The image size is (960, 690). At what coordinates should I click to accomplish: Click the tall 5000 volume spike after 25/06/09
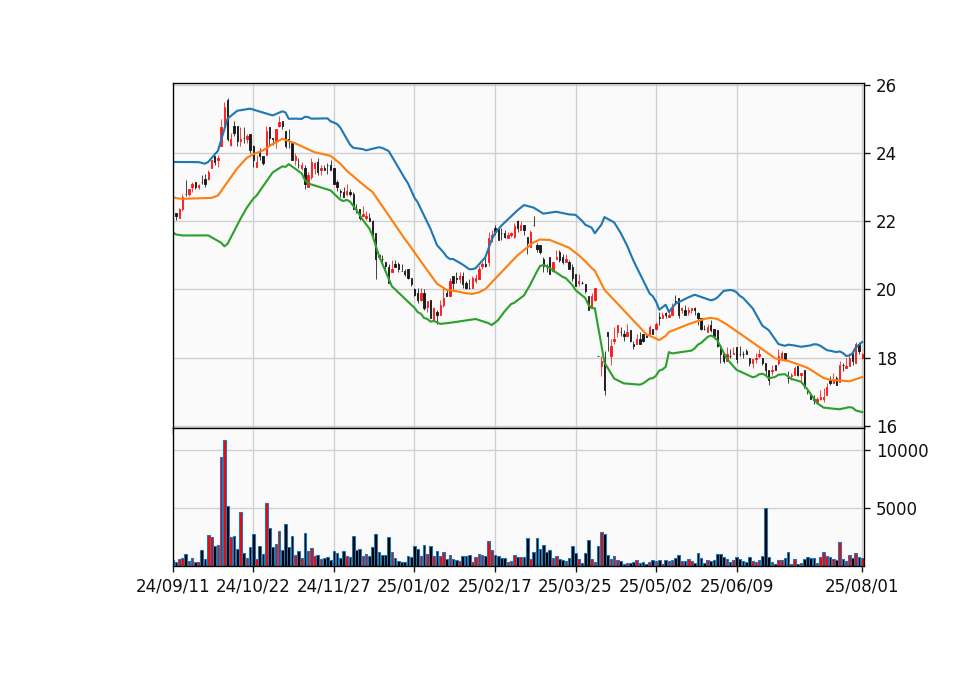766,538
